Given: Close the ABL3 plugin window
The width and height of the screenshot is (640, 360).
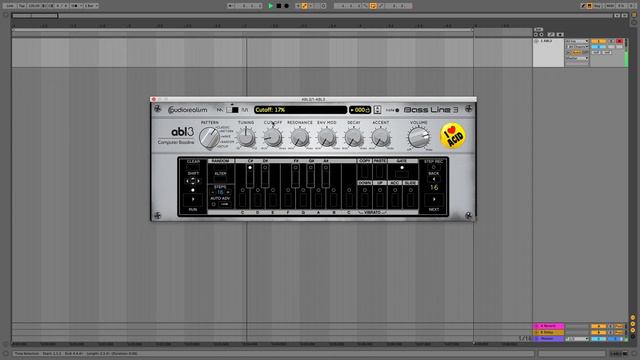Looking at the screenshot, I should pos(153,99).
